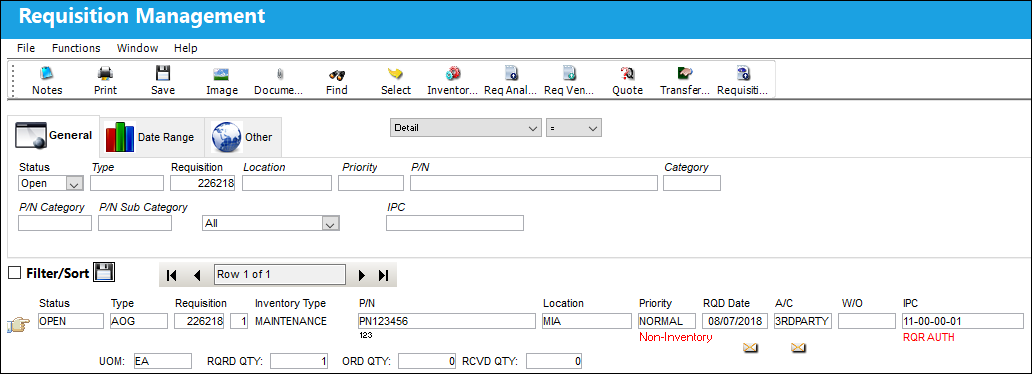Click the RCVD QTY field

point(555,361)
